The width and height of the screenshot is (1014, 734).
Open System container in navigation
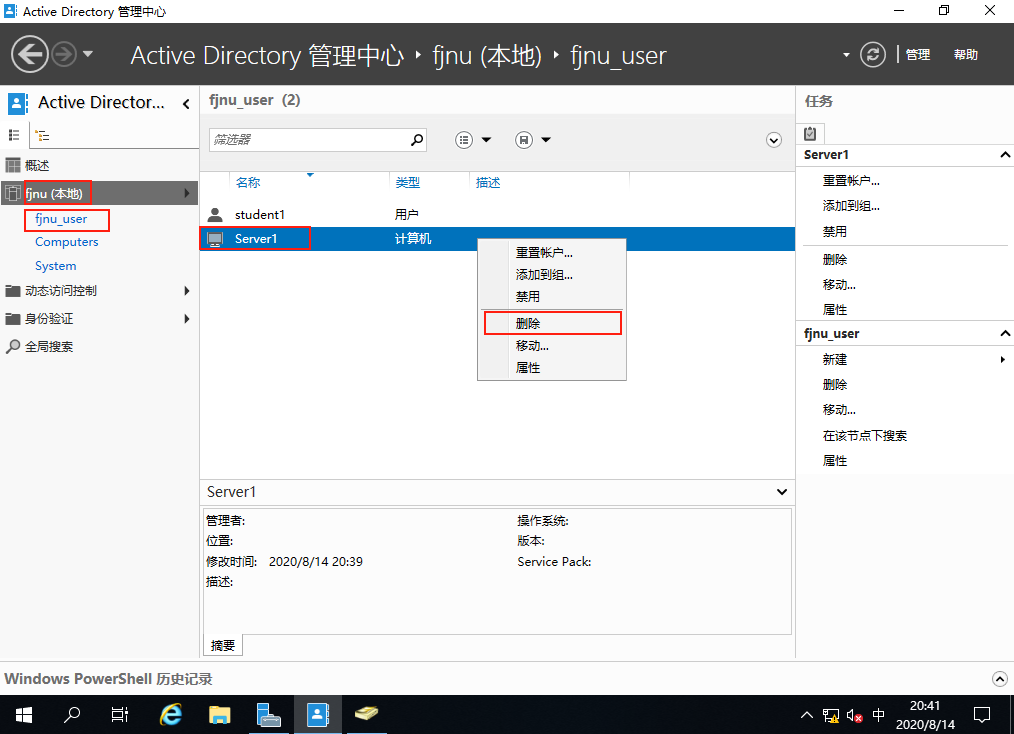click(56, 266)
